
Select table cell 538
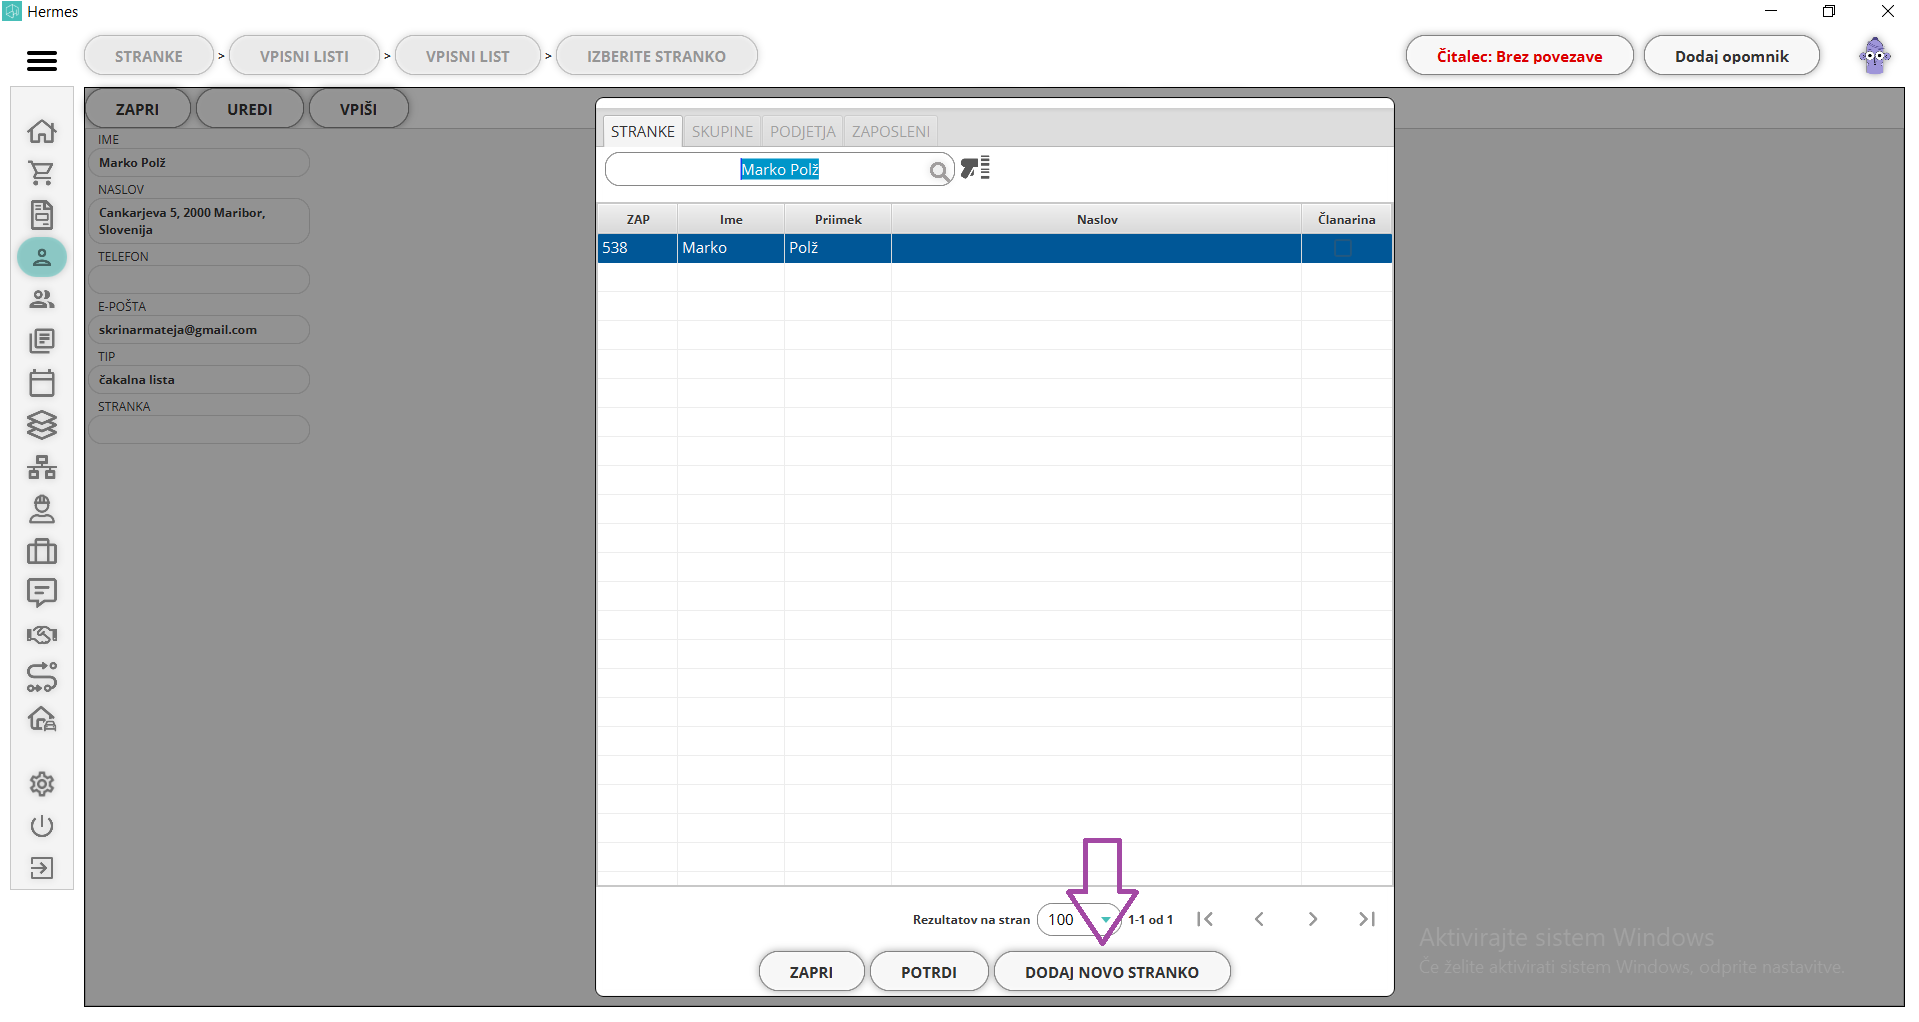pyautogui.click(x=638, y=248)
